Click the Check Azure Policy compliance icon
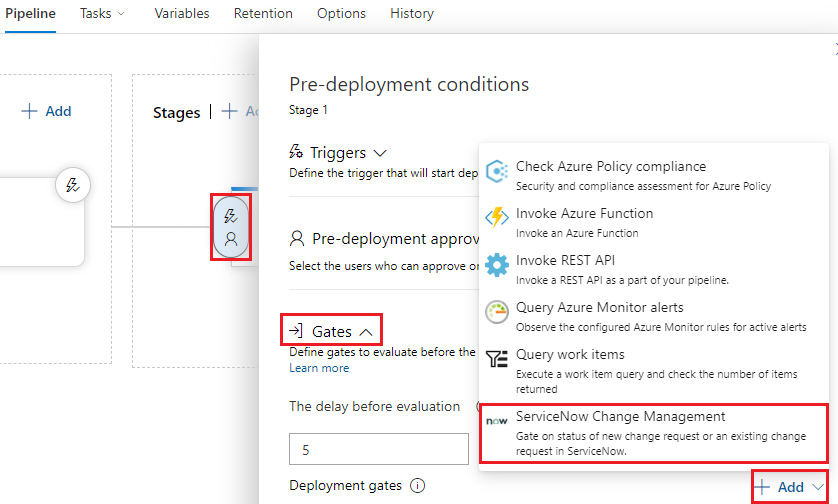The width and height of the screenshot is (838, 504). (x=496, y=171)
